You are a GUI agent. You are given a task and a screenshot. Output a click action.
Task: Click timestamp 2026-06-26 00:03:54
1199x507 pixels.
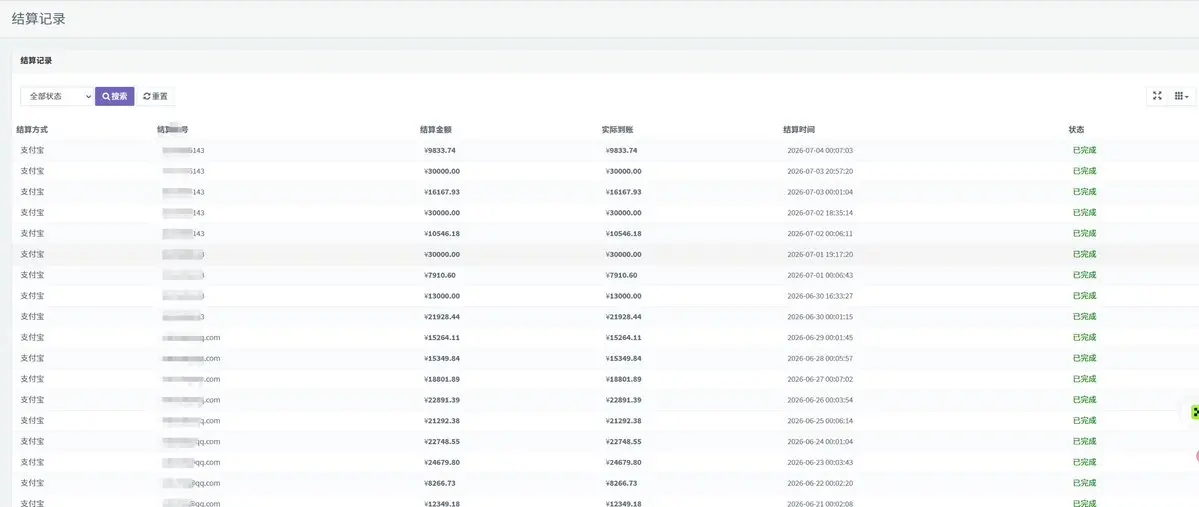click(820, 400)
